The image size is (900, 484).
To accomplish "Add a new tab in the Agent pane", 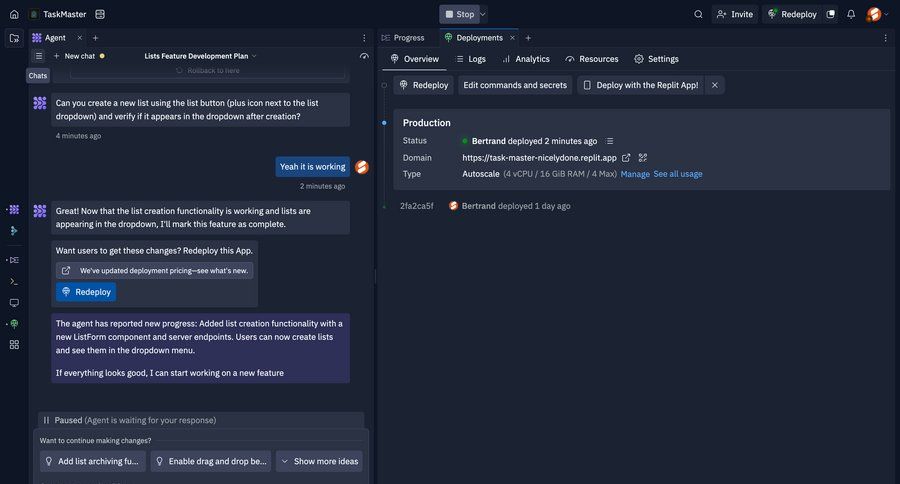I will pos(95,38).
